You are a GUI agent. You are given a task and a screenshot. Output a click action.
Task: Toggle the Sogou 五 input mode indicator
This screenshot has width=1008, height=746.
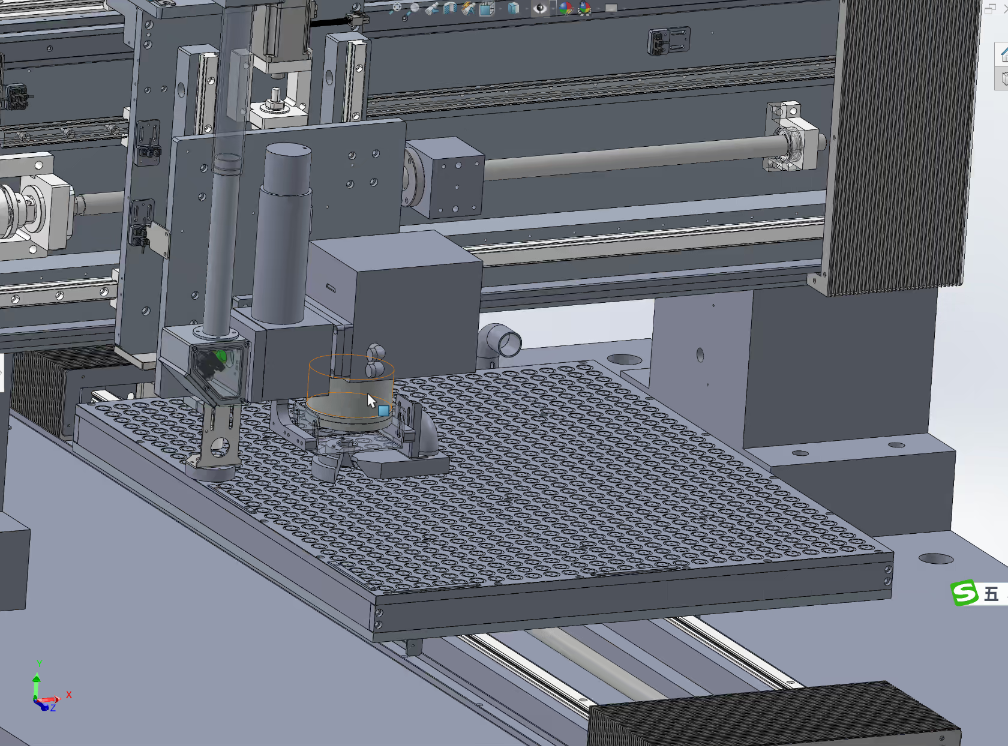pyautogui.click(x=992, y=594)
